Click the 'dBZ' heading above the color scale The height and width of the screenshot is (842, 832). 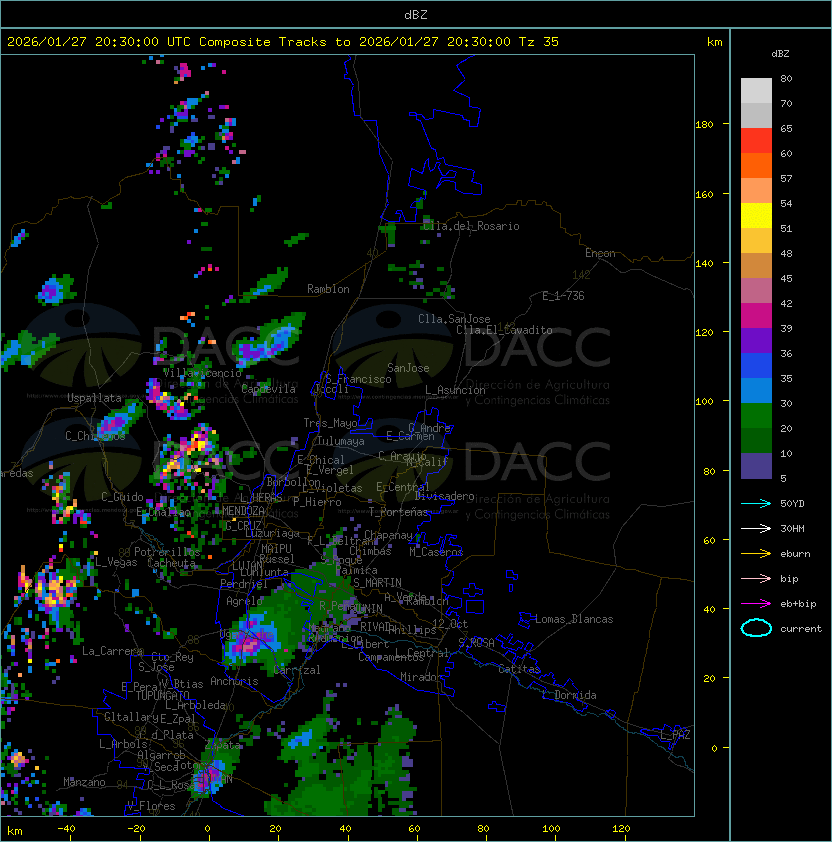click(x=780, y=54)
